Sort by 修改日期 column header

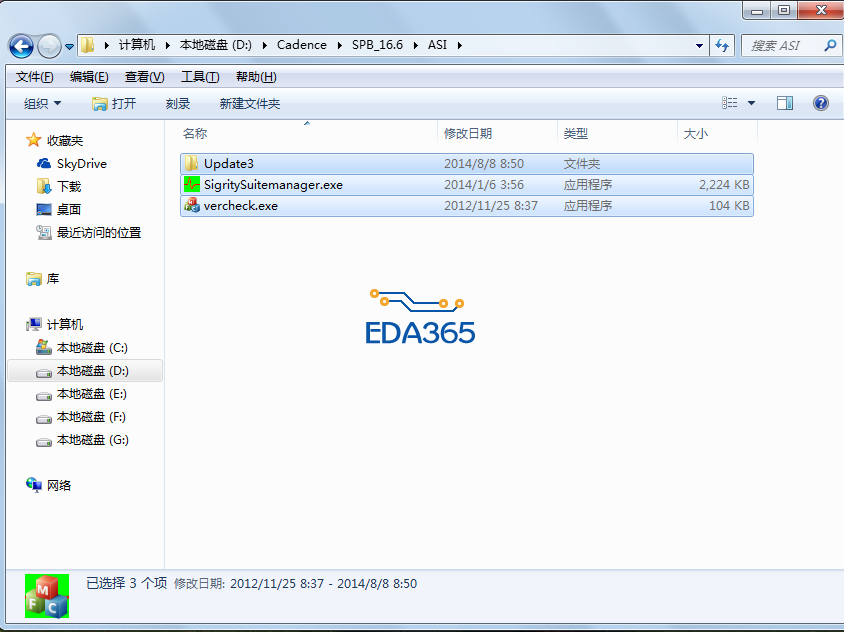(468, 134)
